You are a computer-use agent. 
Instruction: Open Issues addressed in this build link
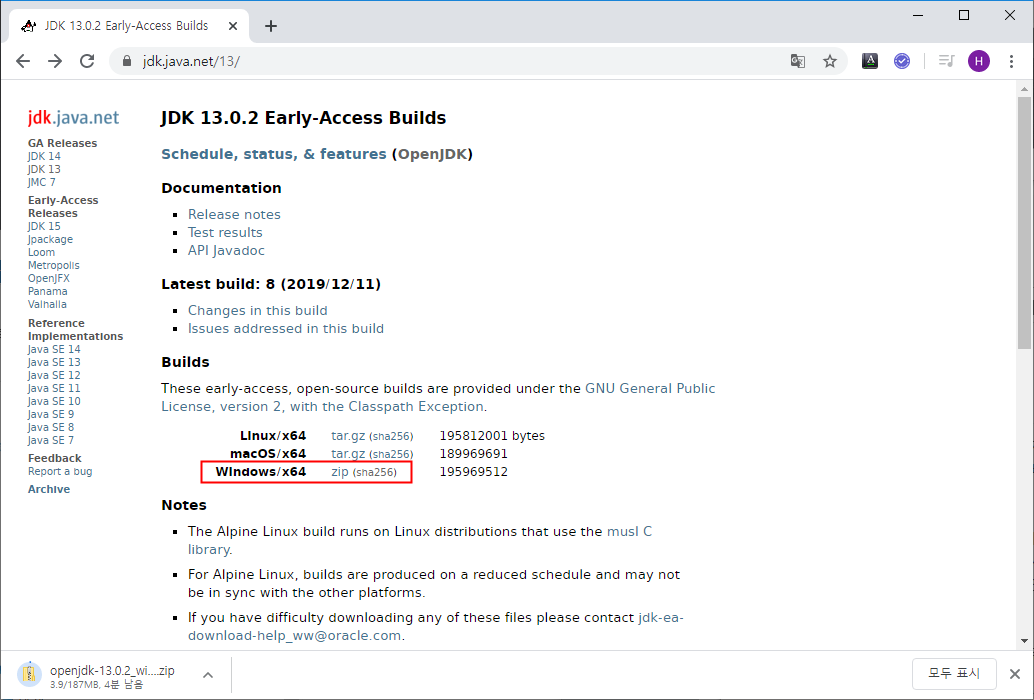click(x=286, y=328)
